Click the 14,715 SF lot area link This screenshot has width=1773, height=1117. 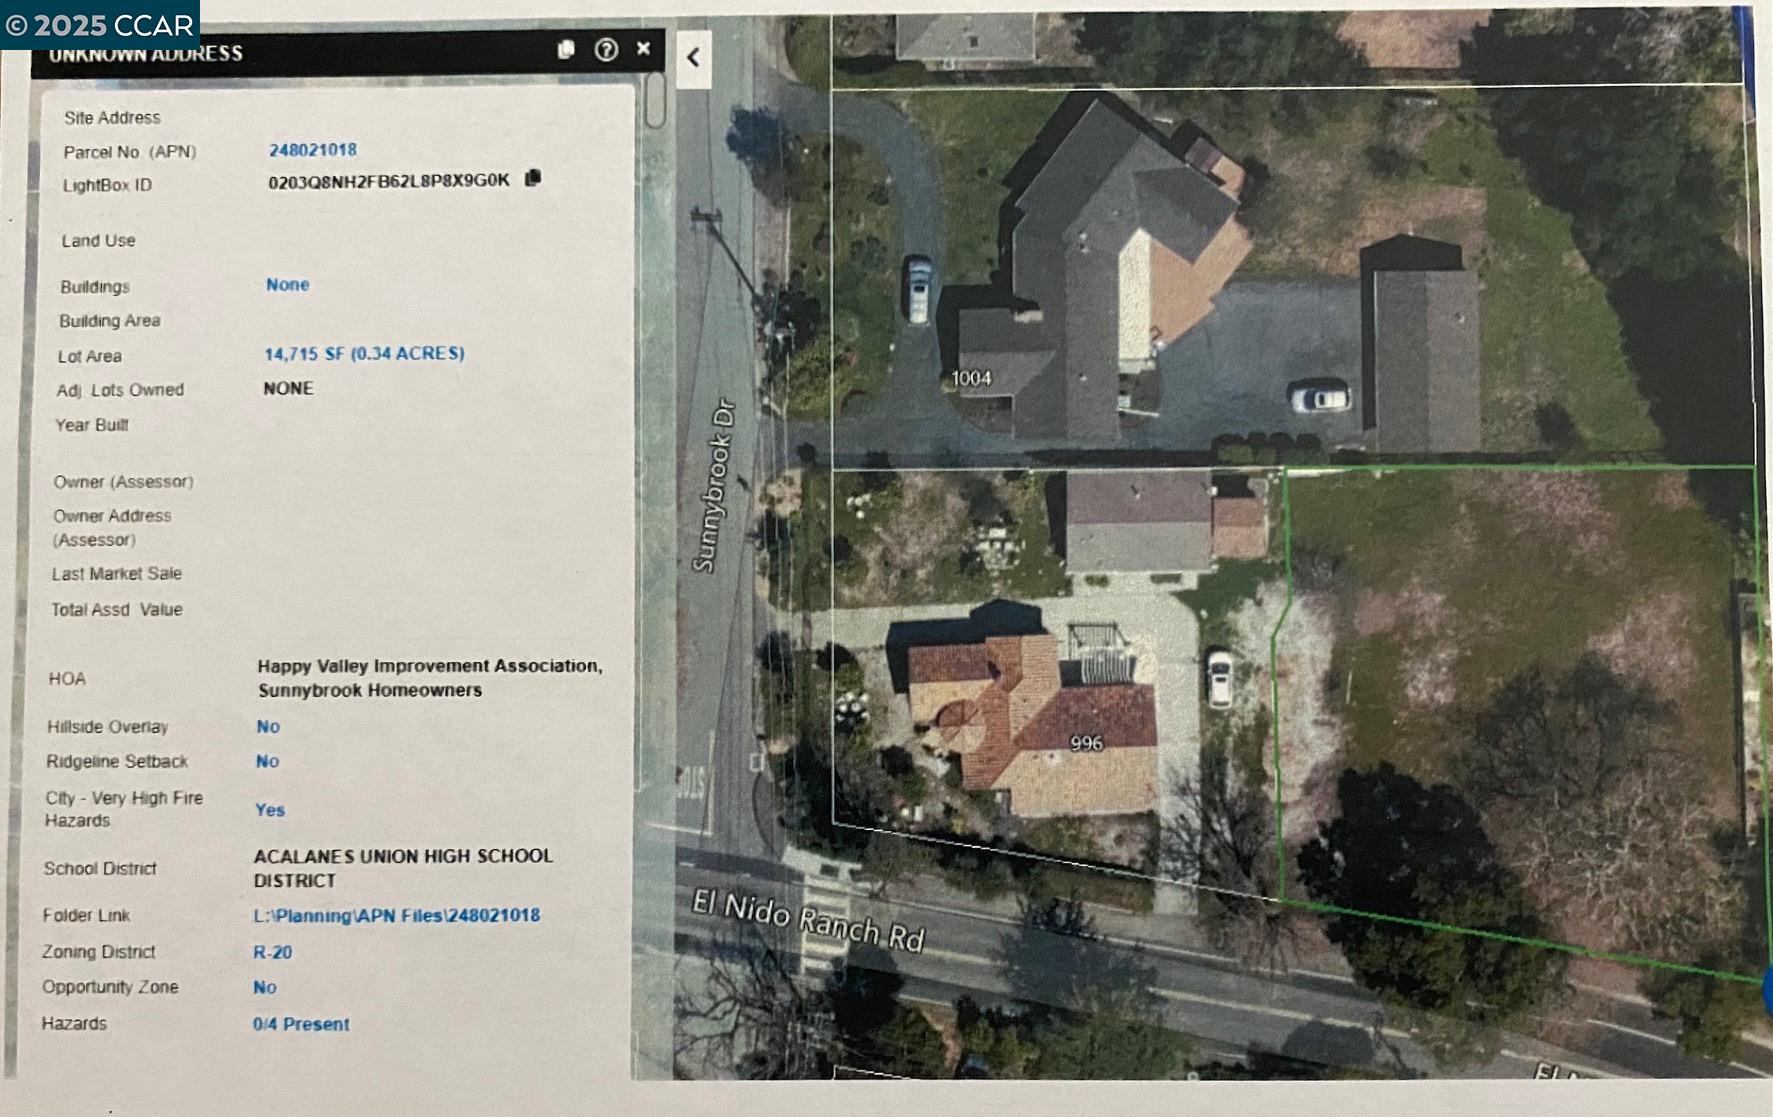tap(366, 353)
